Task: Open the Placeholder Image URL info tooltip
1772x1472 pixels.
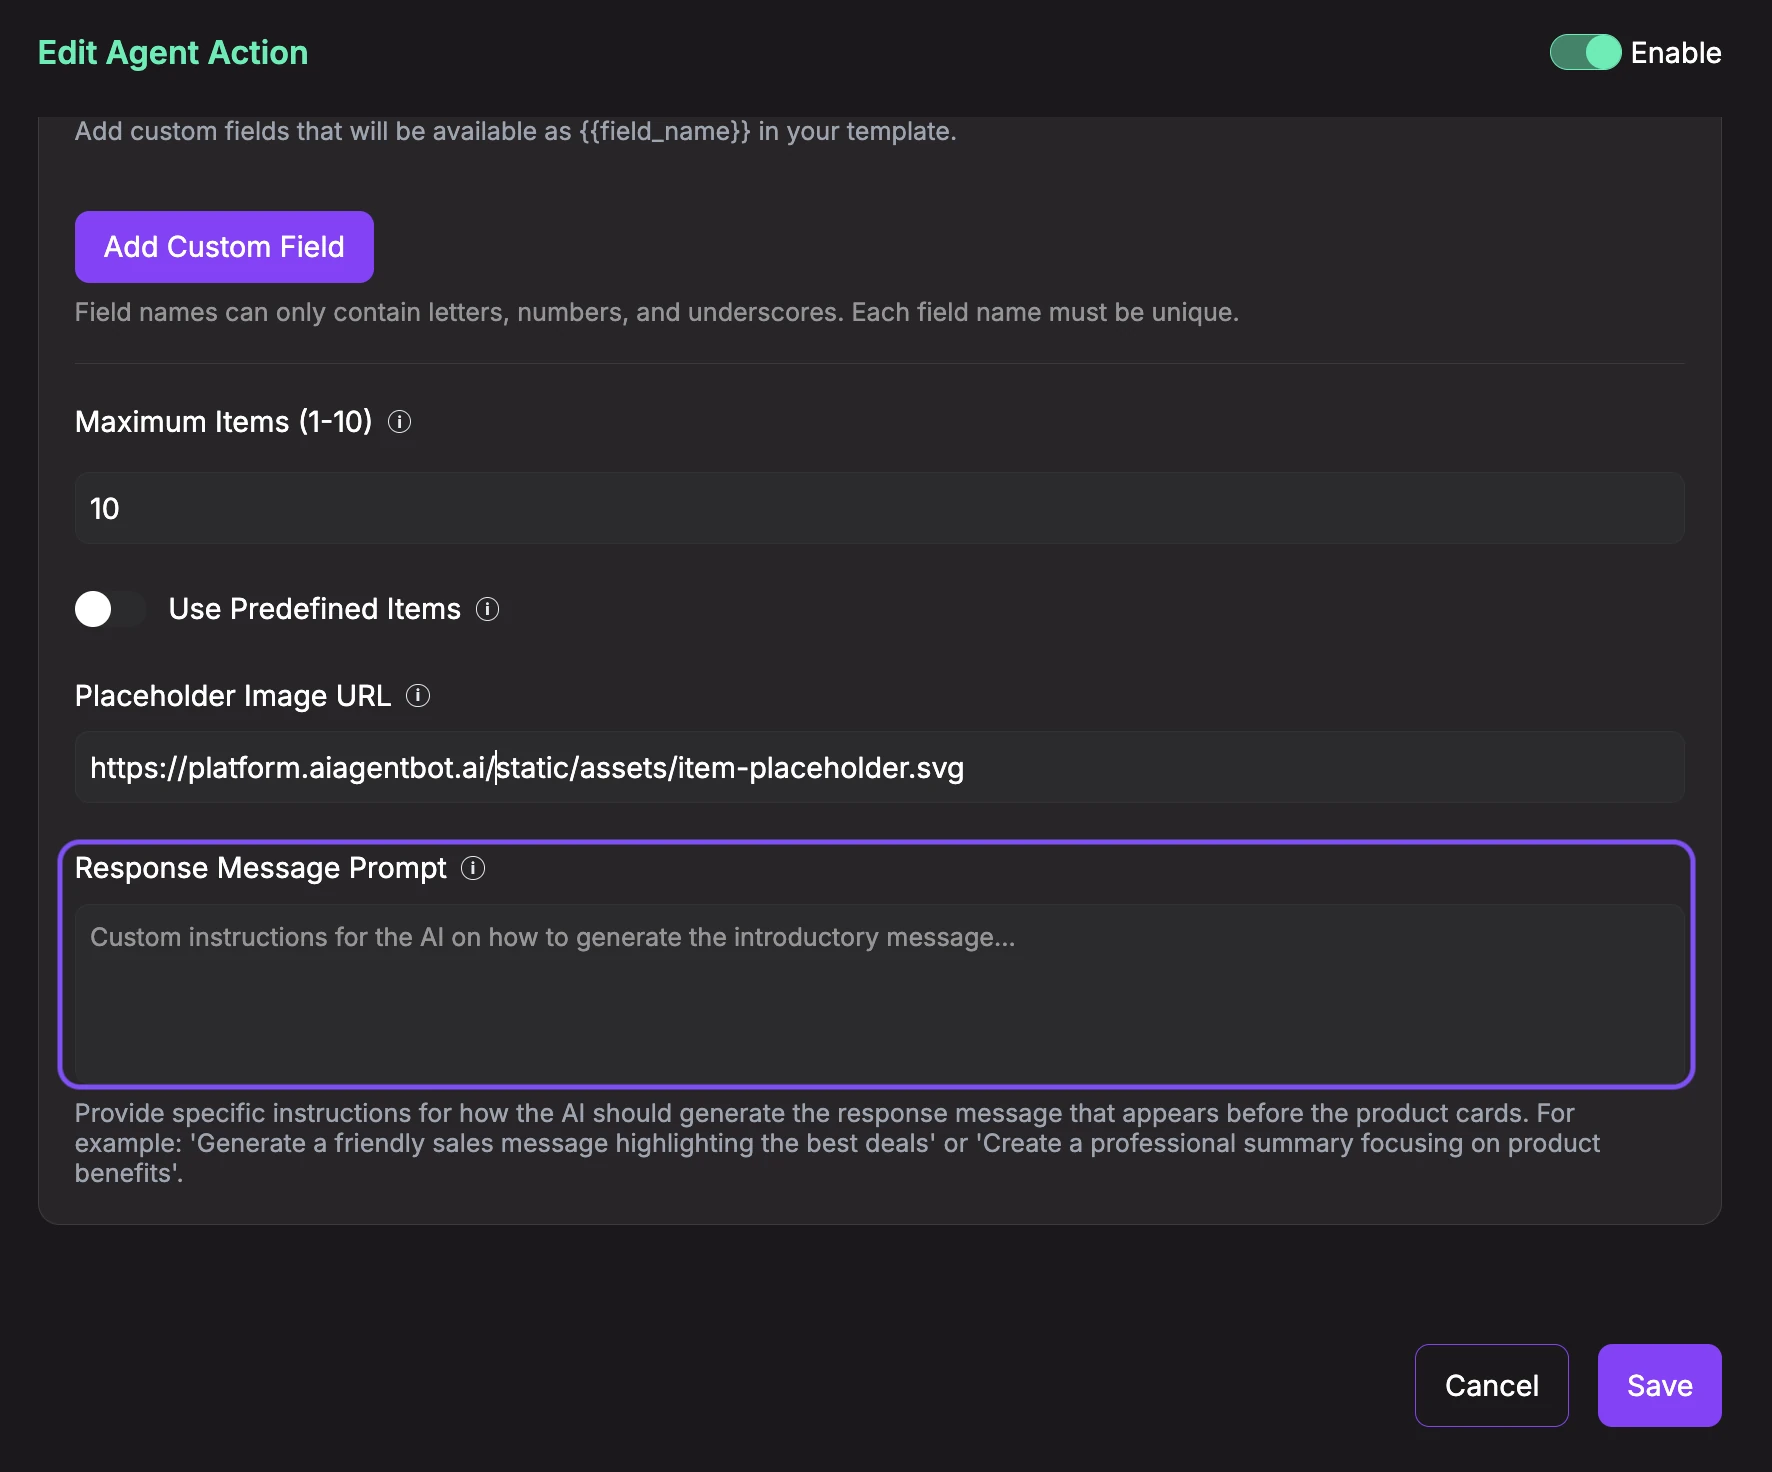Action: click(x=418, y=696)
